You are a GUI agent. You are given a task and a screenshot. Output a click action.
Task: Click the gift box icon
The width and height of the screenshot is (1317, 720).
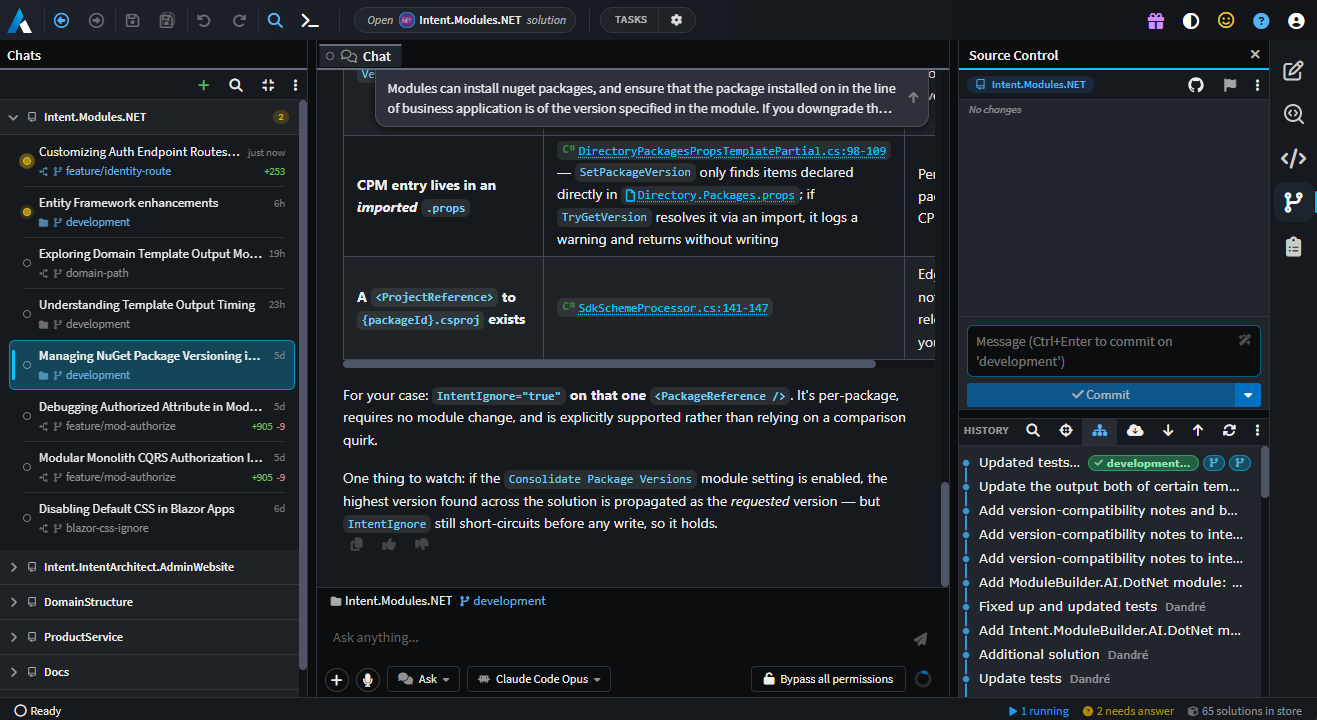1156,20
